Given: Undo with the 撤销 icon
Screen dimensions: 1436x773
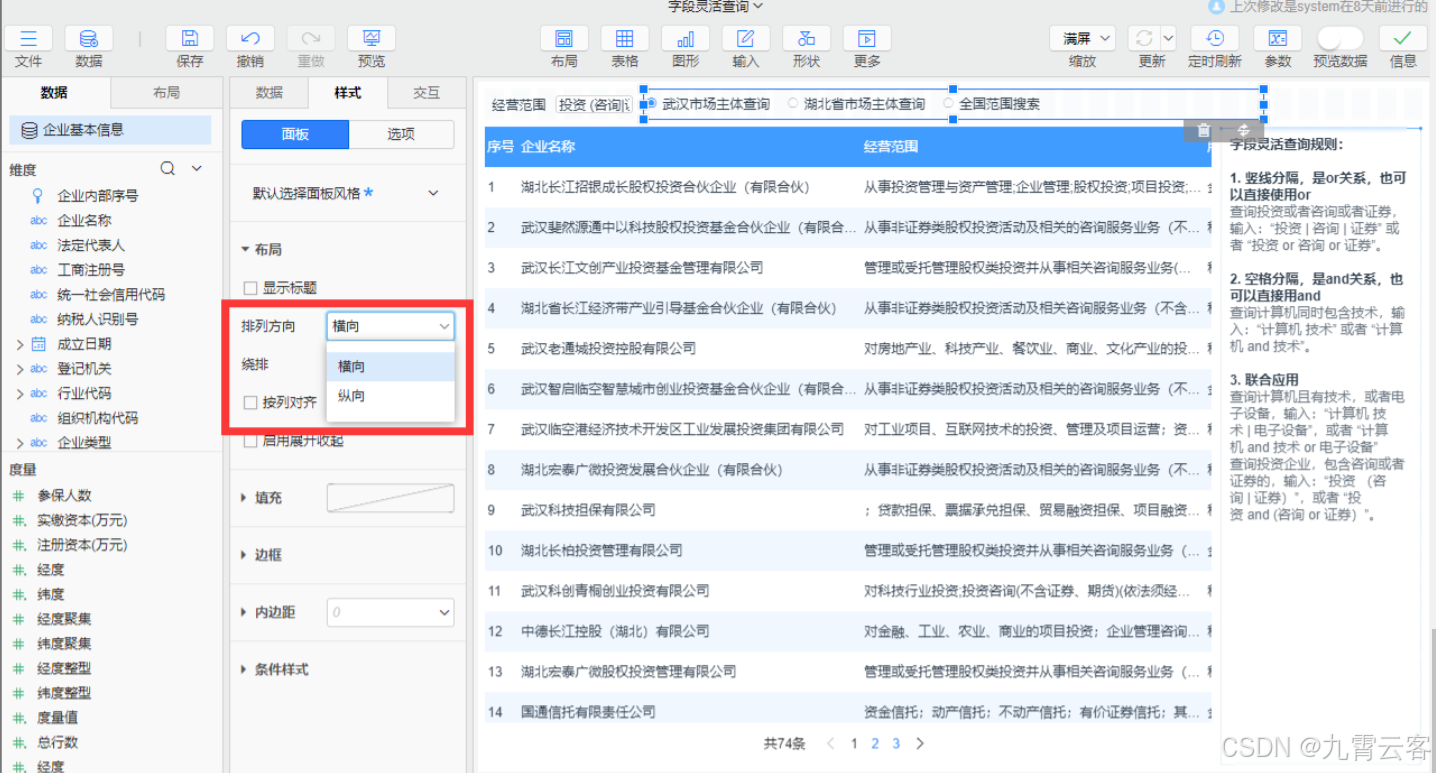Looking at the screenshot, I should tap(250, 39).
